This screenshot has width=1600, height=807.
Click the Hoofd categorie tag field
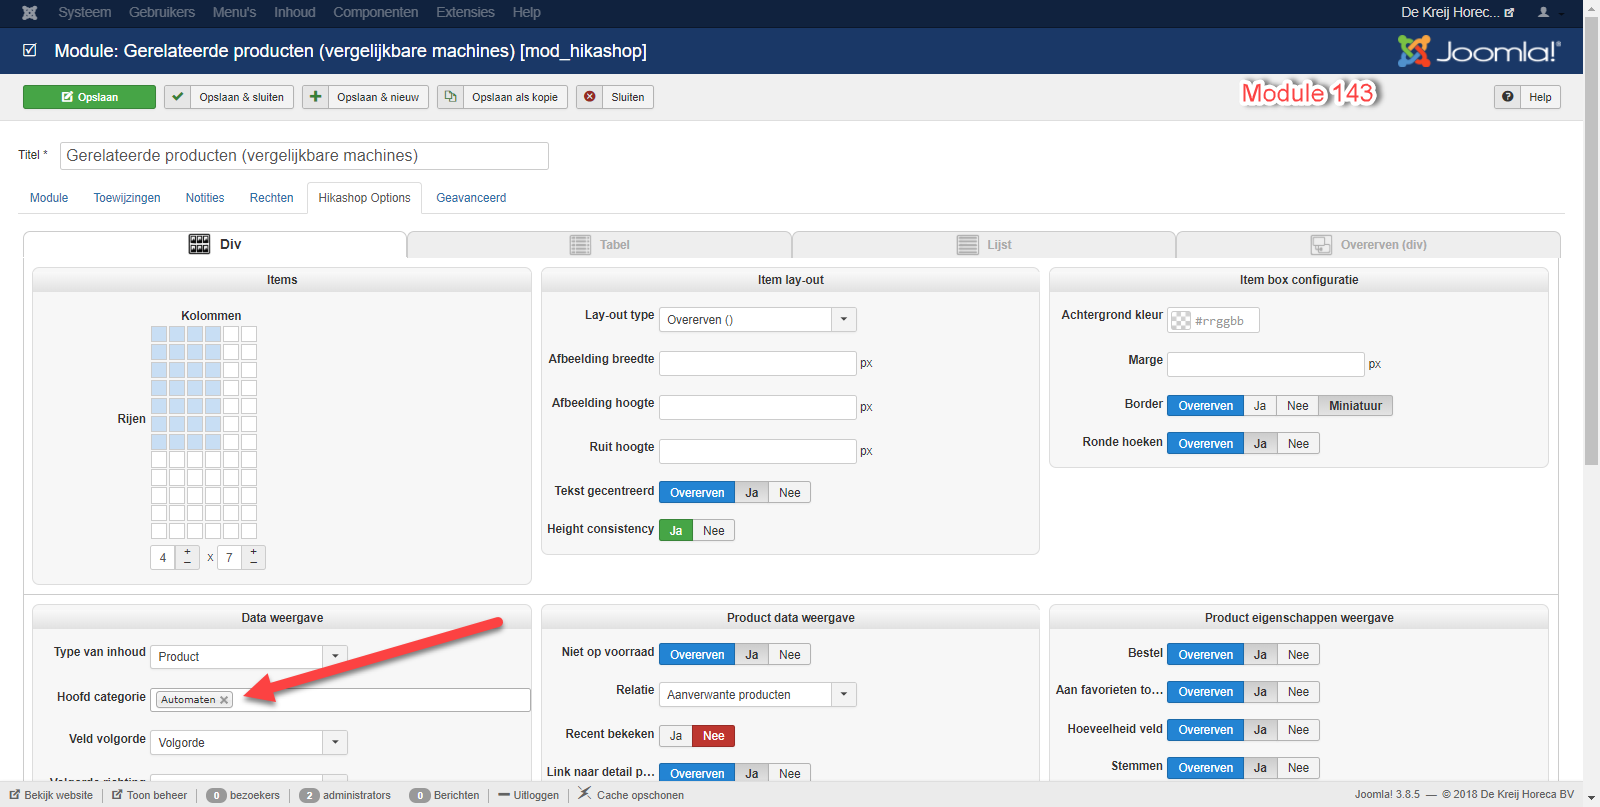(x=340, y=700)
